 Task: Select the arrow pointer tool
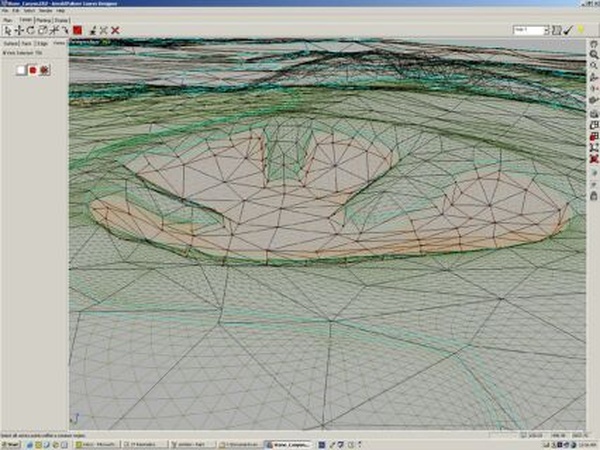6,31
